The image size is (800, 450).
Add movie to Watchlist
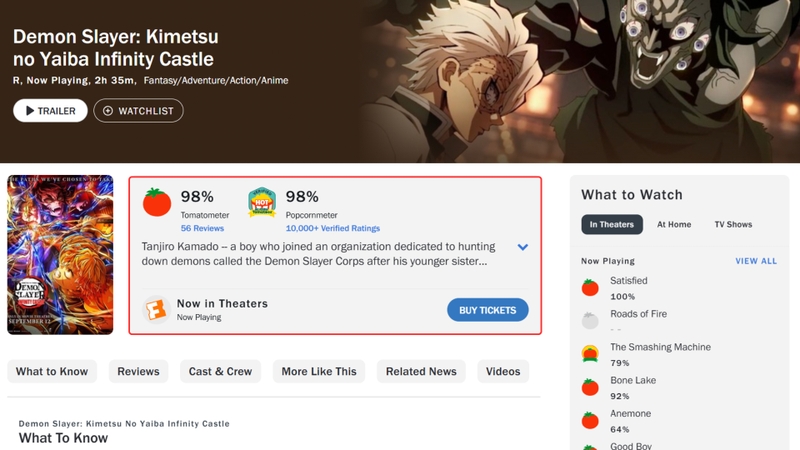pos(138,111)
